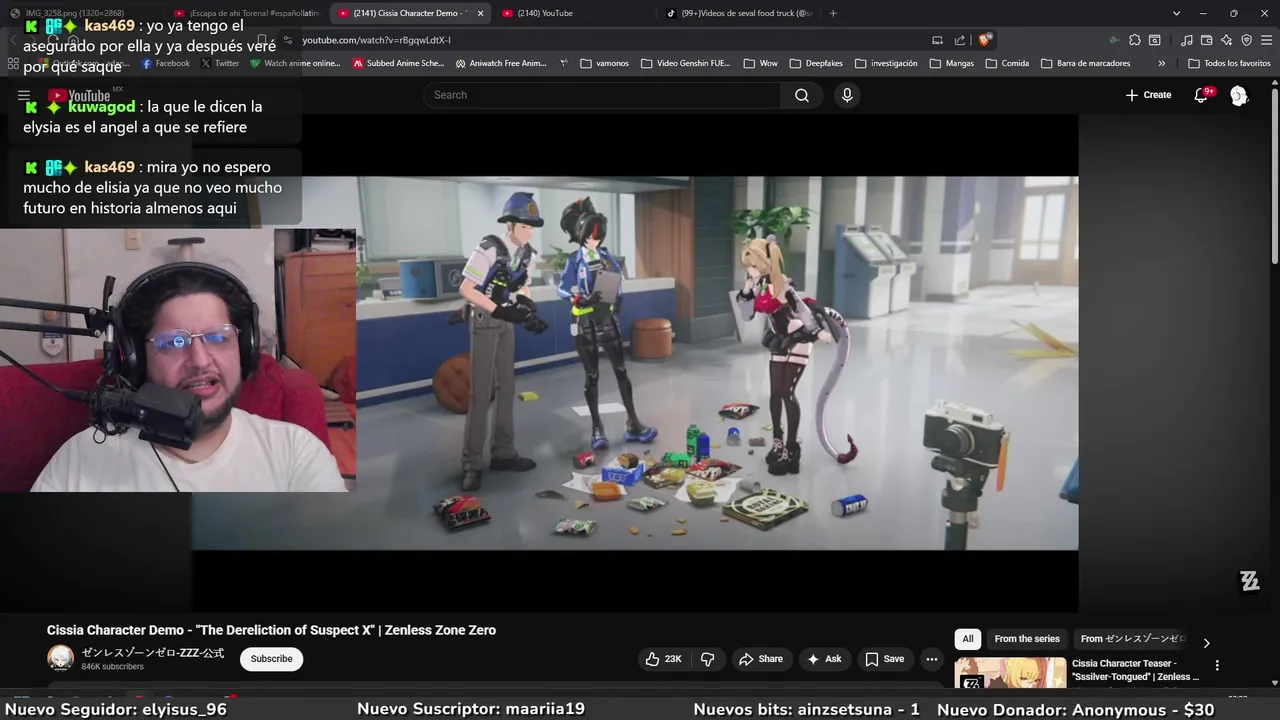Click into the YouTube search field
The width and height of the screenshot is (1280, 720).
[x=603, y=95]
